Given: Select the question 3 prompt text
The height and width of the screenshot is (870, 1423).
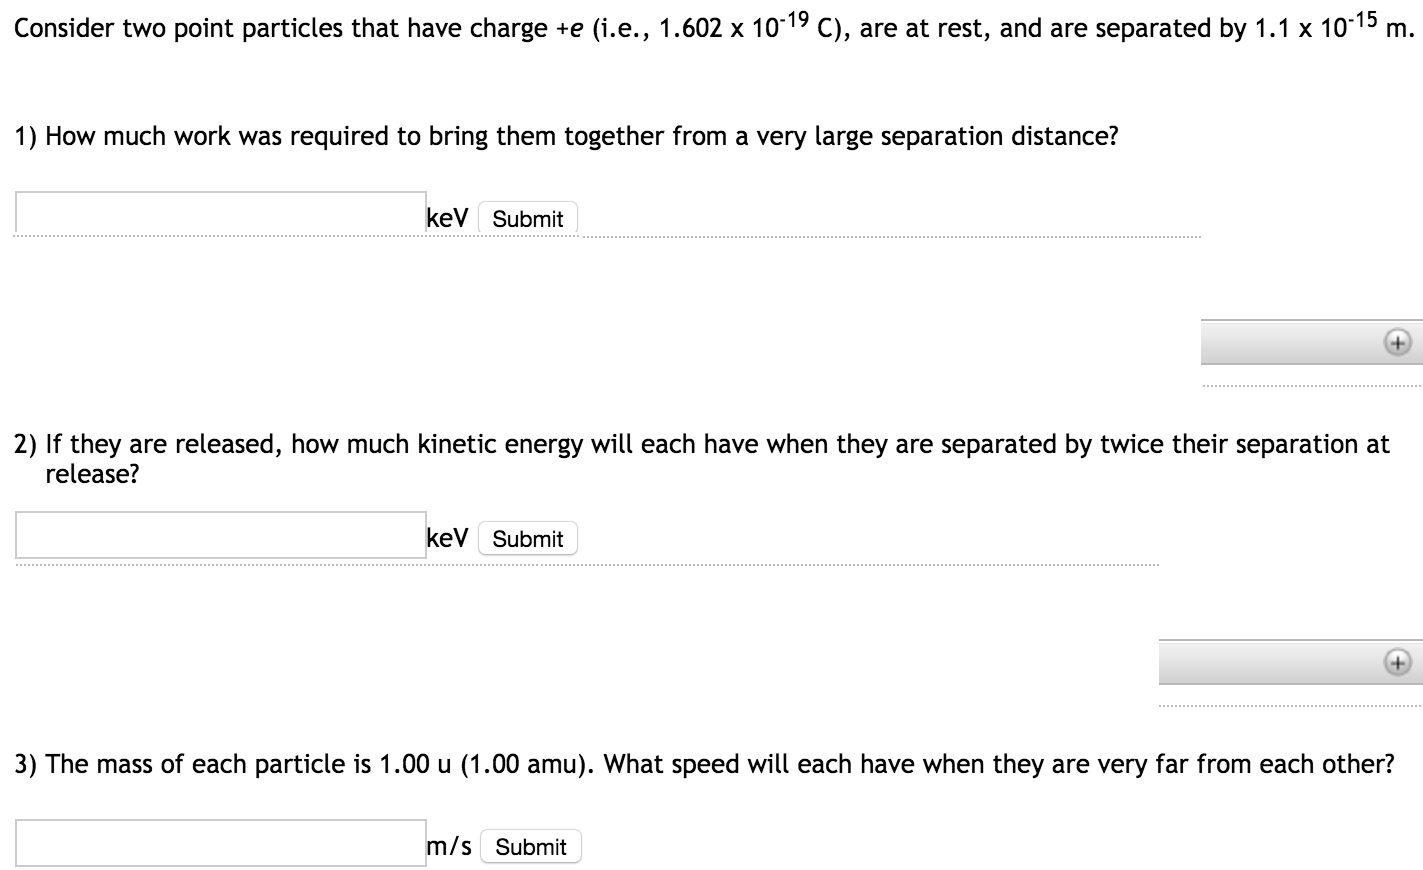Looking at the screenshot, I should click(x=700, y=764).
